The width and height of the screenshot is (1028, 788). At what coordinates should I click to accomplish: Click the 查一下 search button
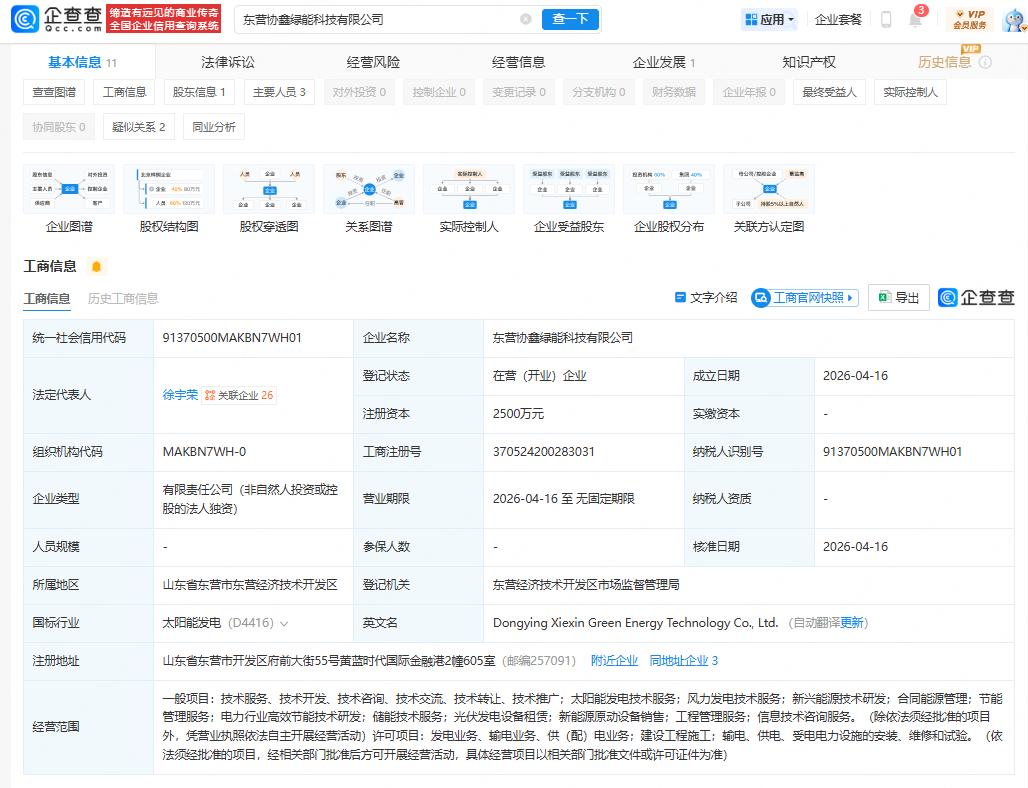[x=570, y=19]
